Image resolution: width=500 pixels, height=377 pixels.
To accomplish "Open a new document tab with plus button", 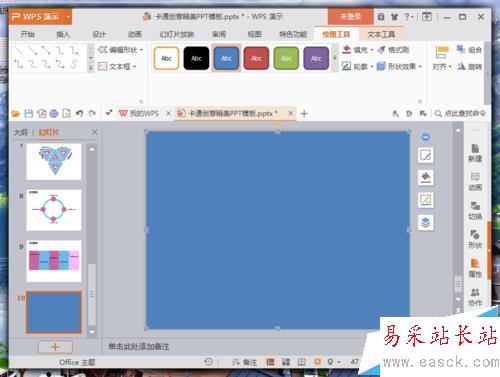I will pyautogui.click(x=304, y=114).
